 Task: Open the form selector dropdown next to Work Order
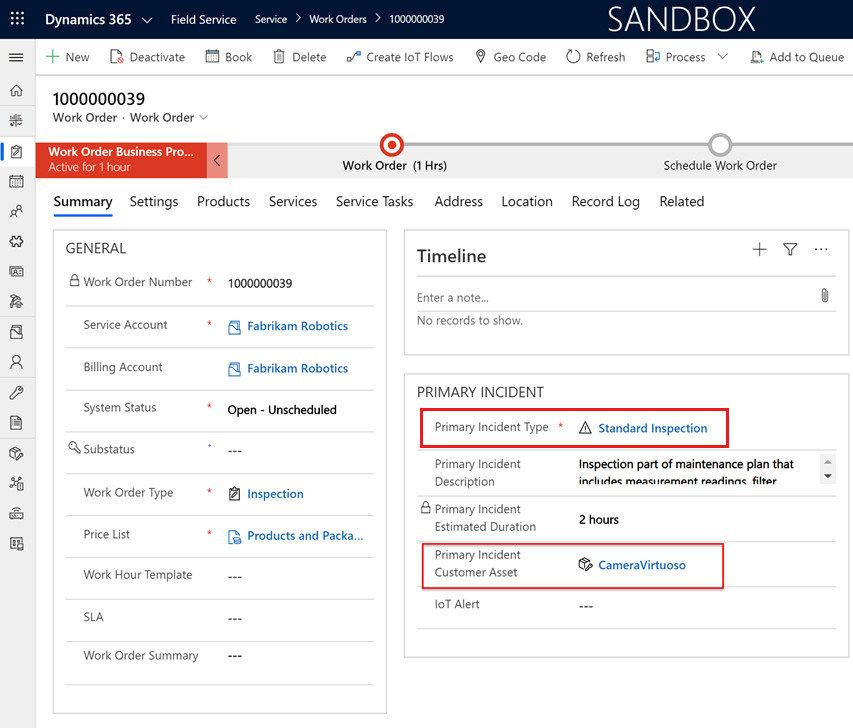pos(204,118)
